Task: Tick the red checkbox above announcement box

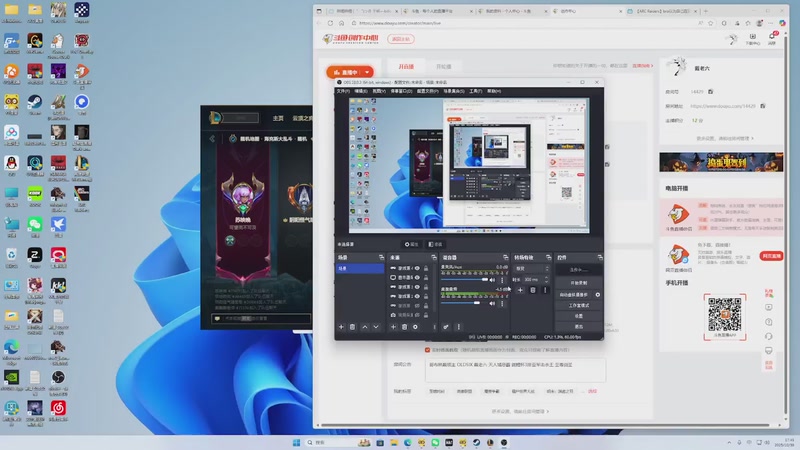Action: tap(428, 350)
